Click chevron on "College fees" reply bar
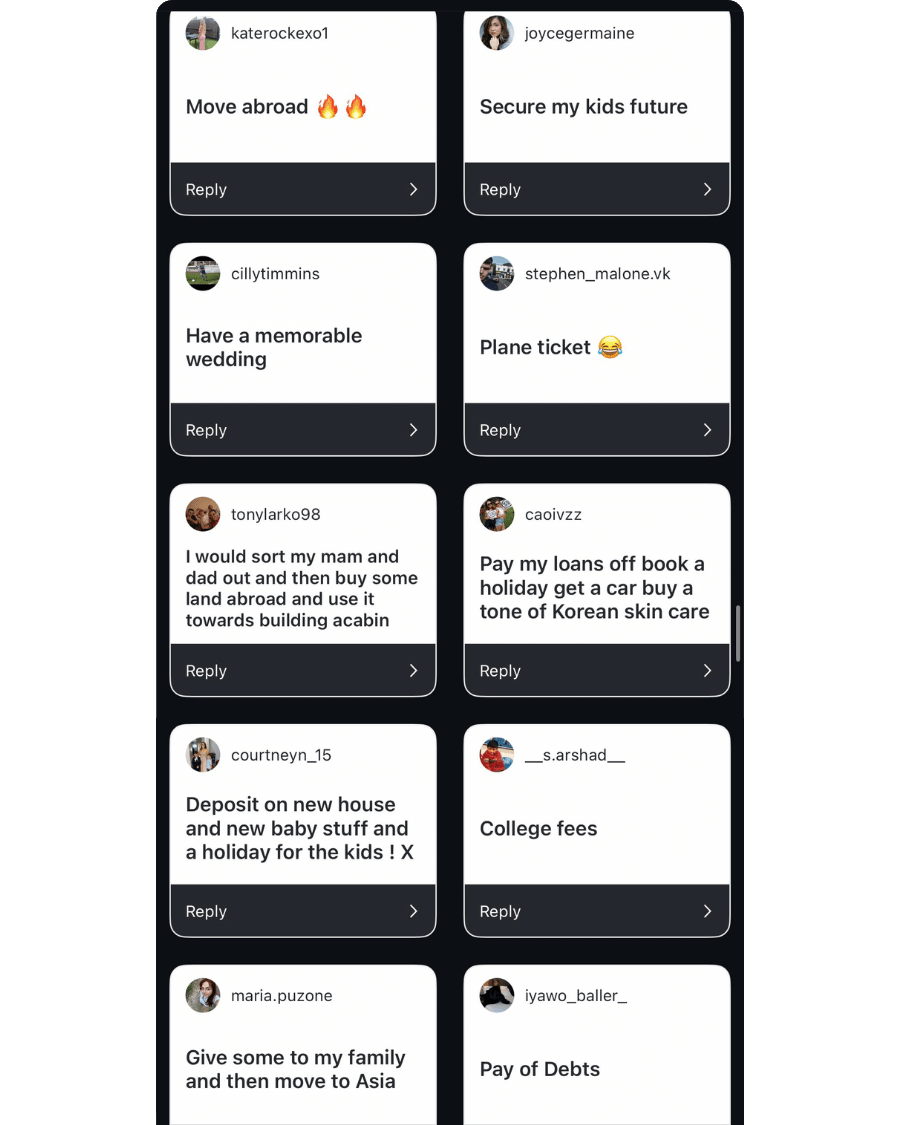 [x=707, y=911]
